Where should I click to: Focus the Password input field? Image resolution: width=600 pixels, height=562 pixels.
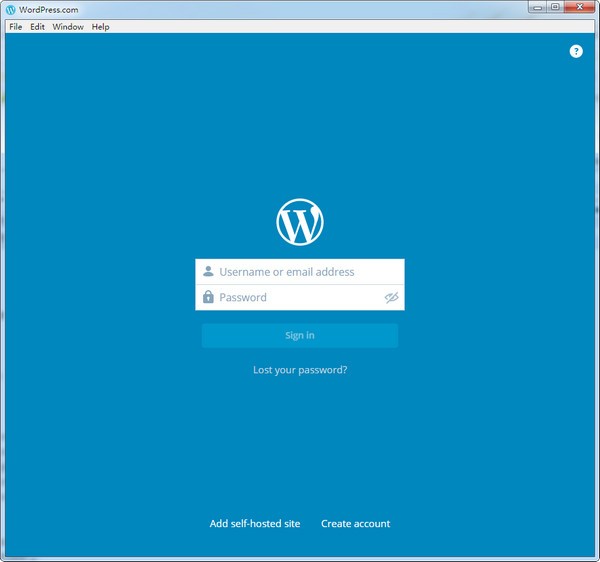click(x=300, y=297)
